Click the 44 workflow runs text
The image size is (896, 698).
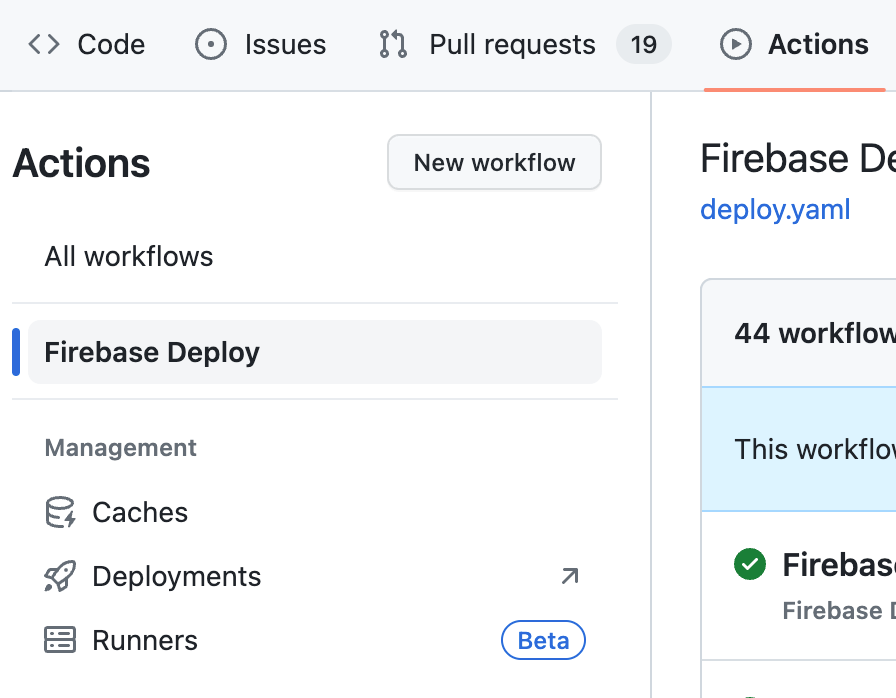pyautogui.click(x=815, y=333)
